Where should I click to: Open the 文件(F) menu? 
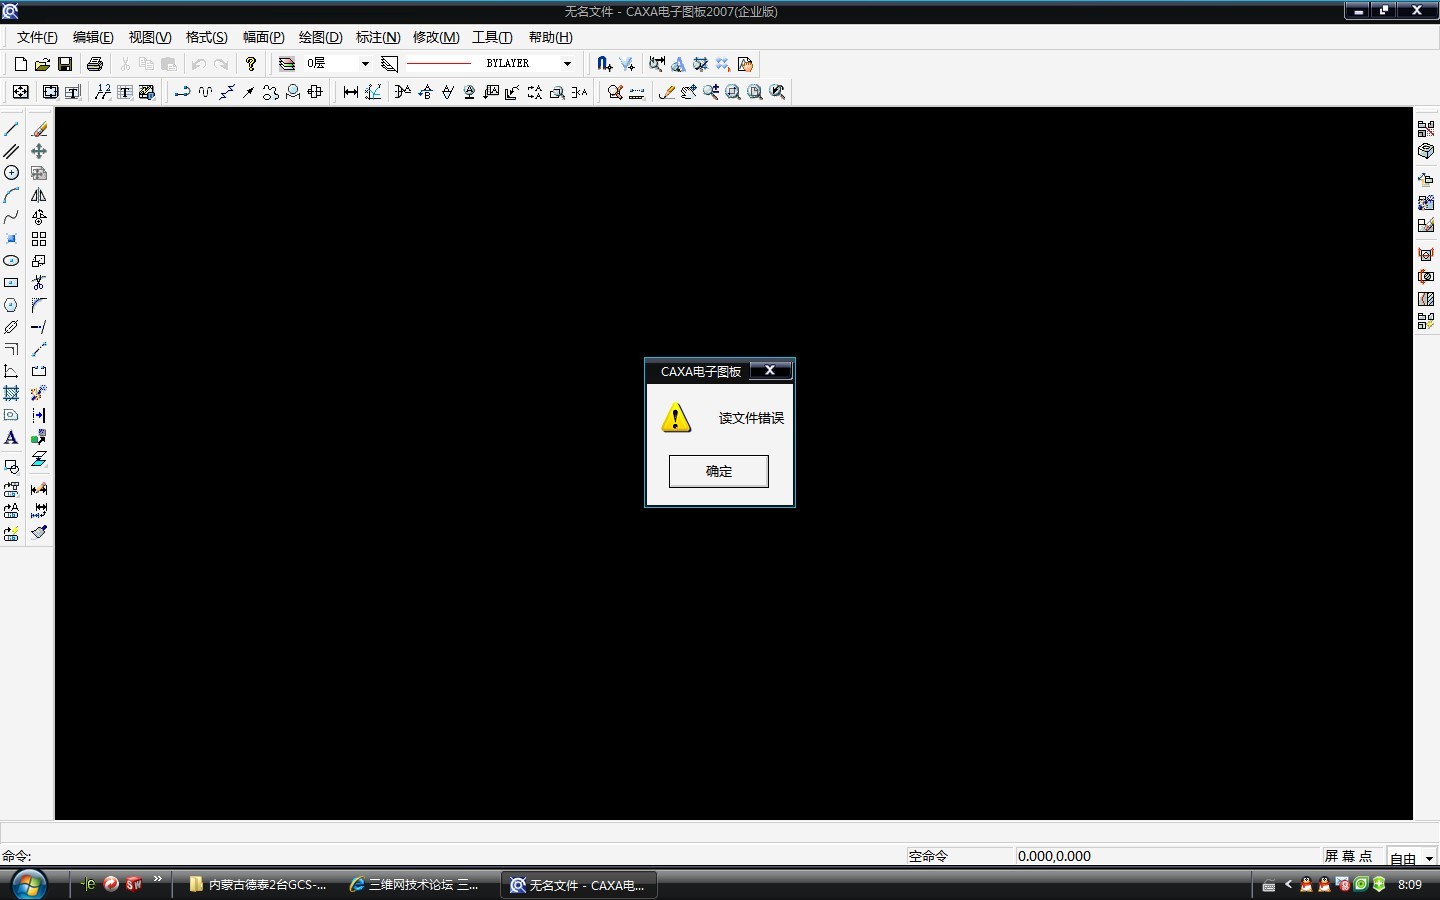click(37, 37)
